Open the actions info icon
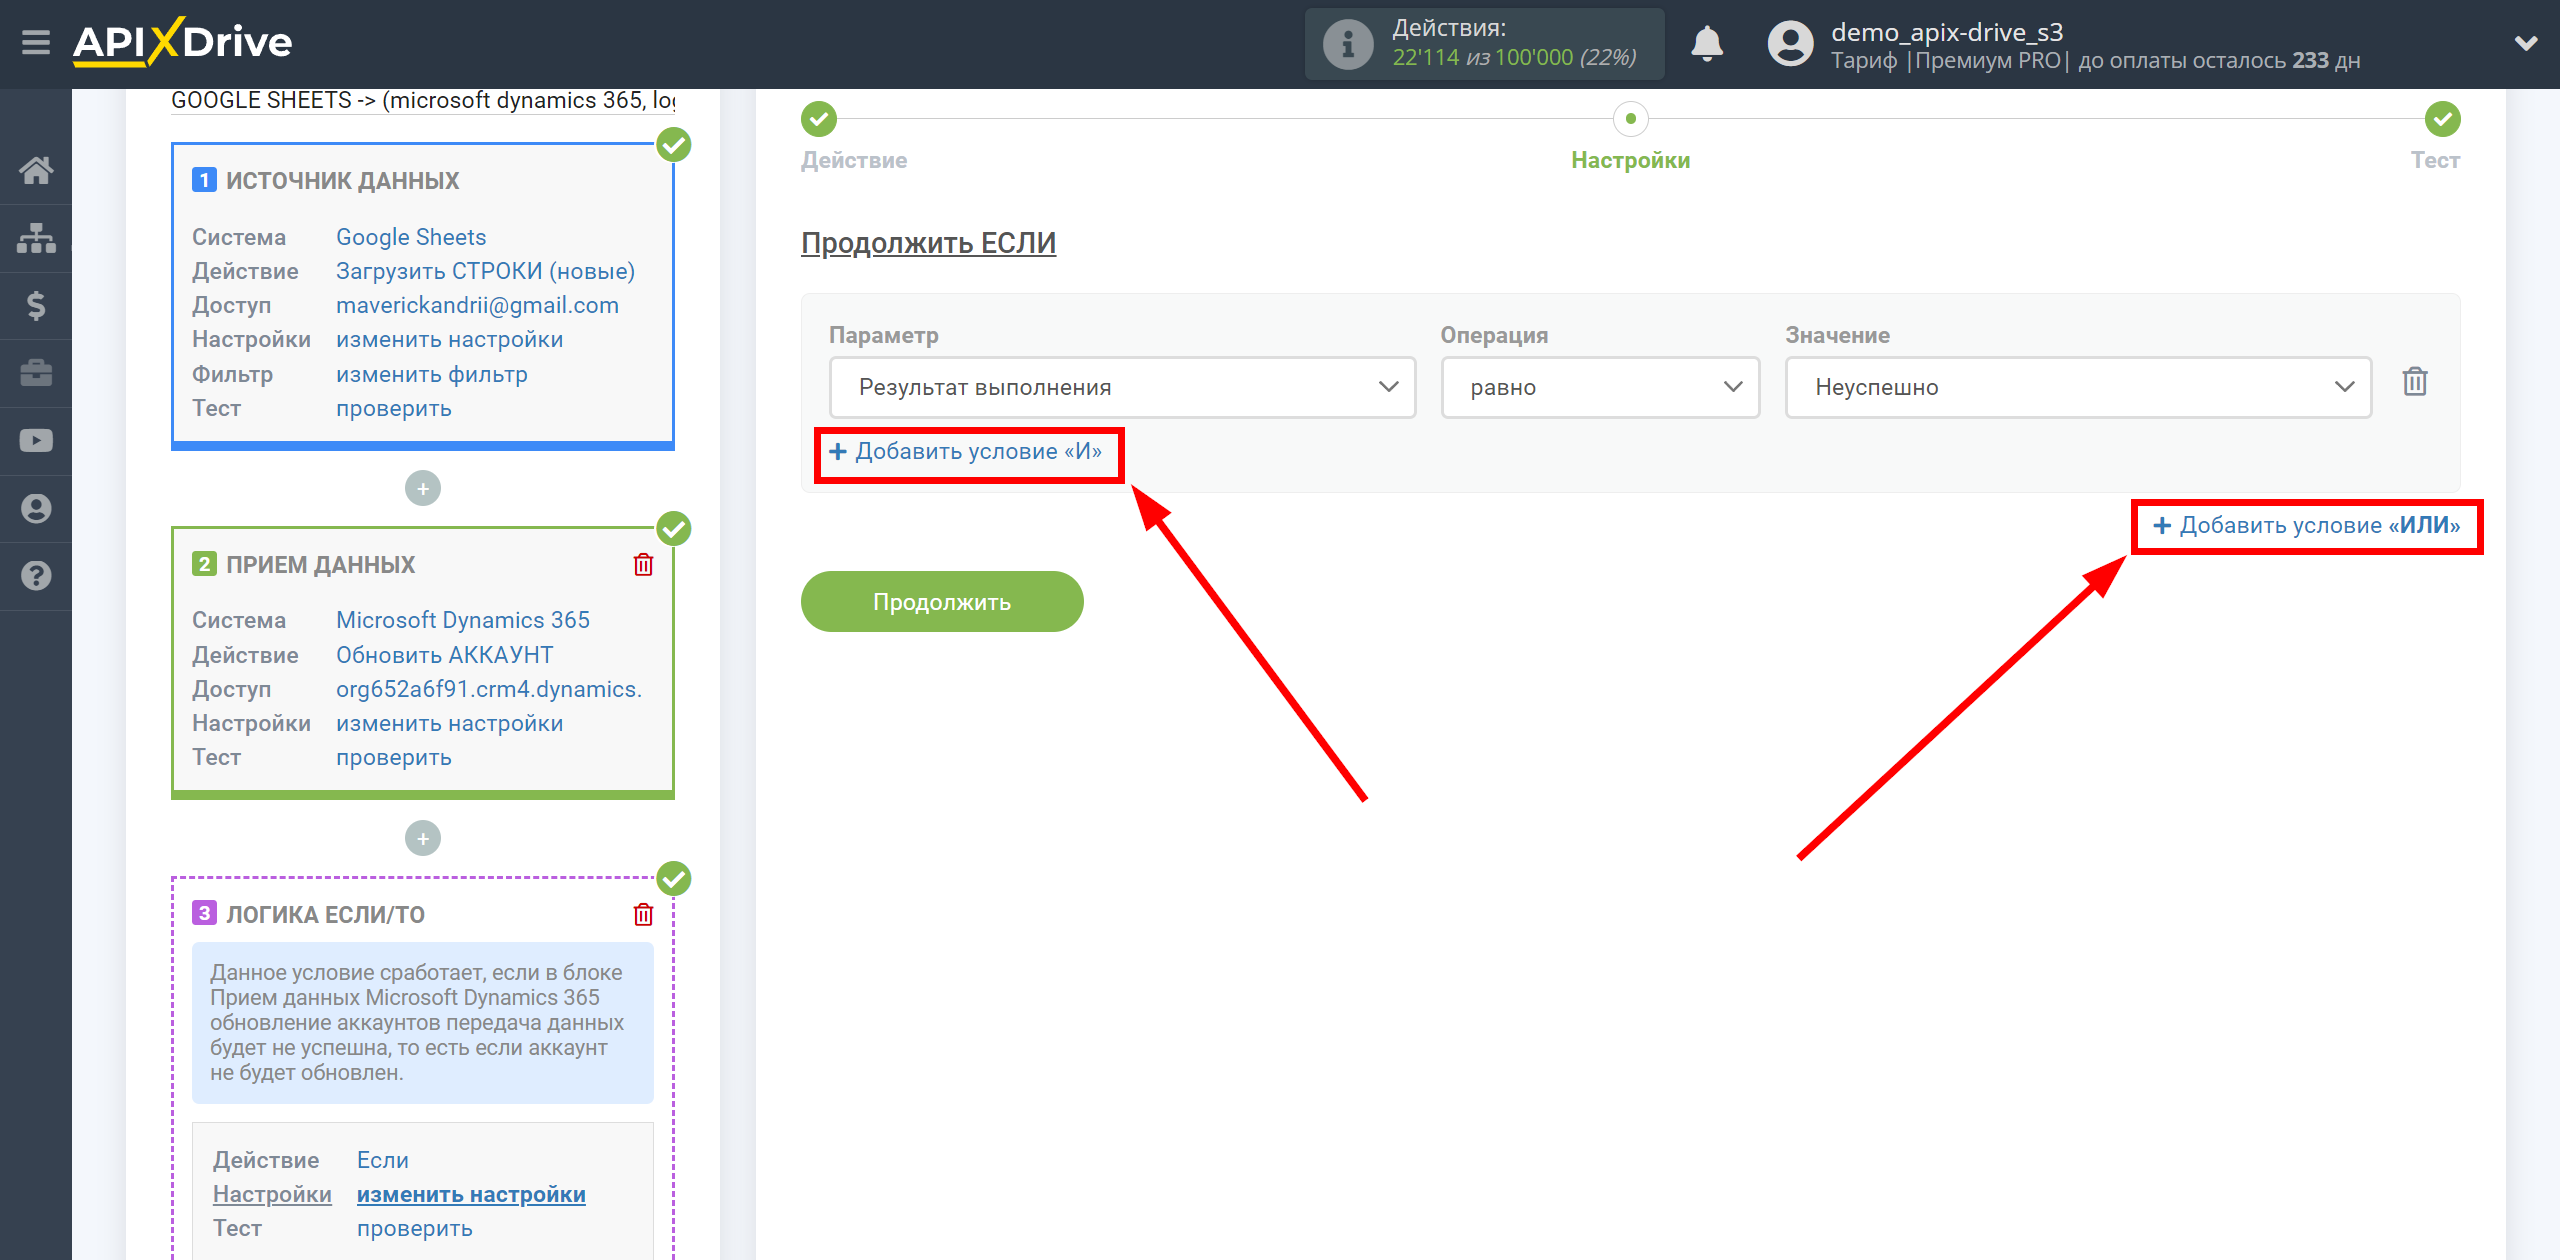 click(x=1347, y=44)
